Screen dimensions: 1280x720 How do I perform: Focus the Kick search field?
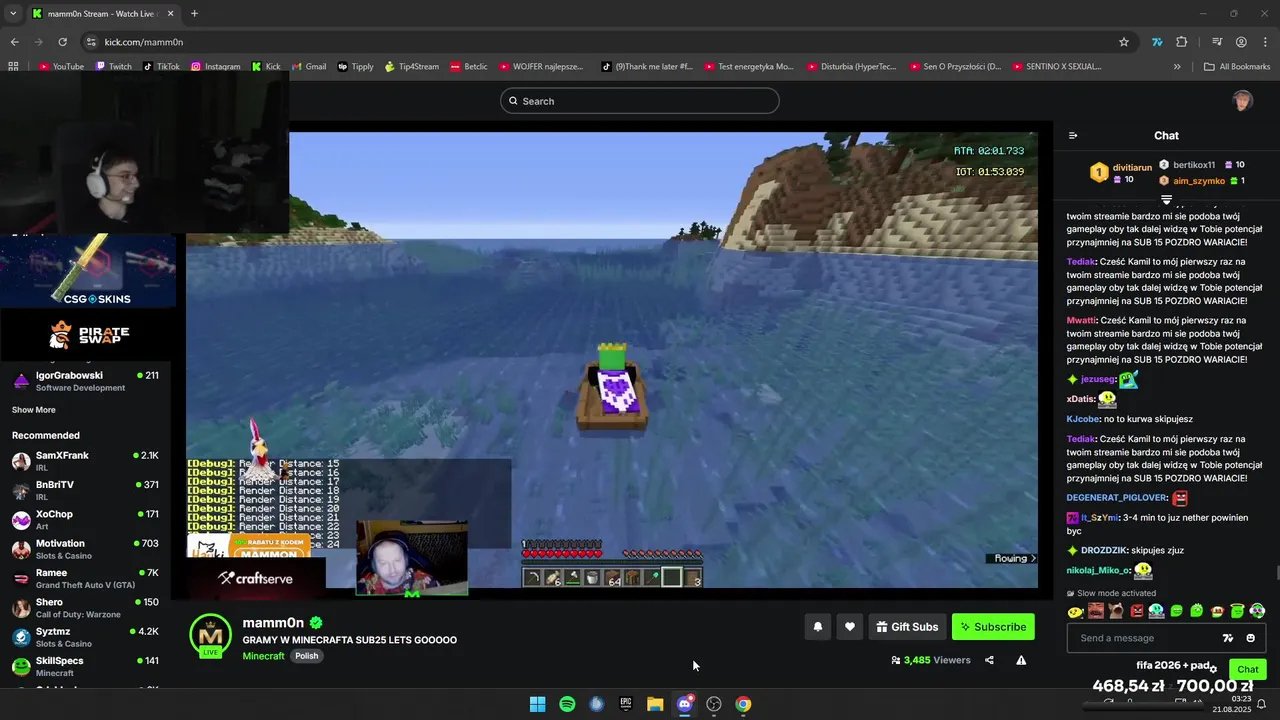click(640, 101)
